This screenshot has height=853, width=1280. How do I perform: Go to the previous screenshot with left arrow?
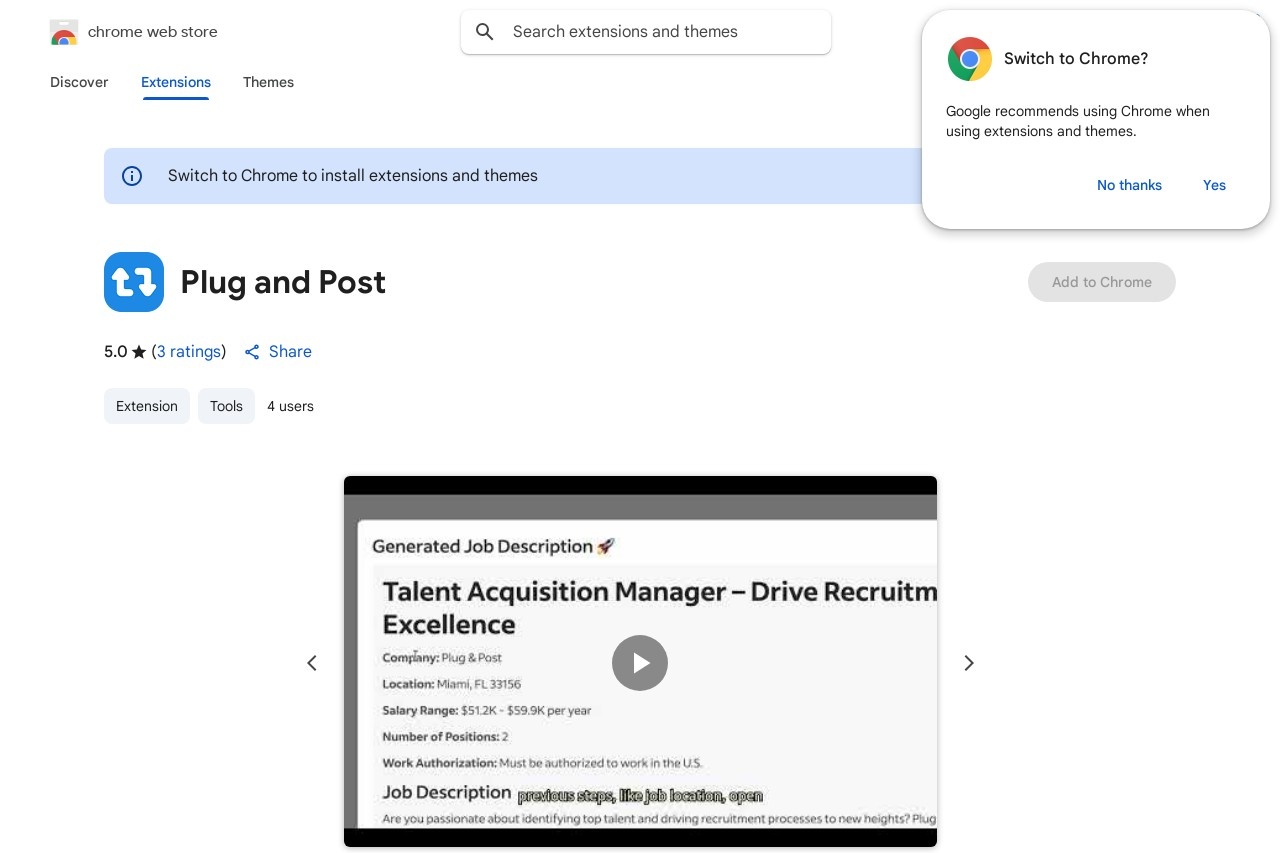312,663
